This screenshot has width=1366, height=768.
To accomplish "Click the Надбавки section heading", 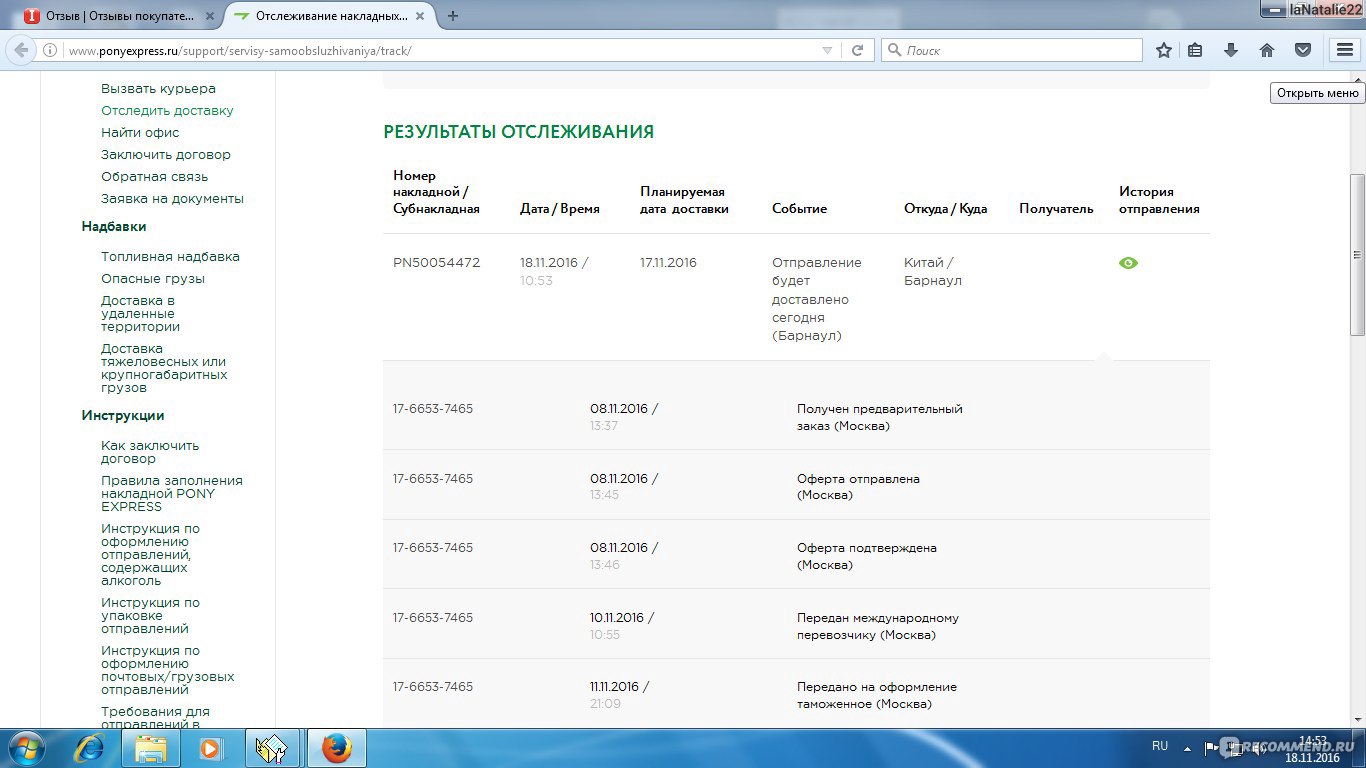I will pos(114,227).
